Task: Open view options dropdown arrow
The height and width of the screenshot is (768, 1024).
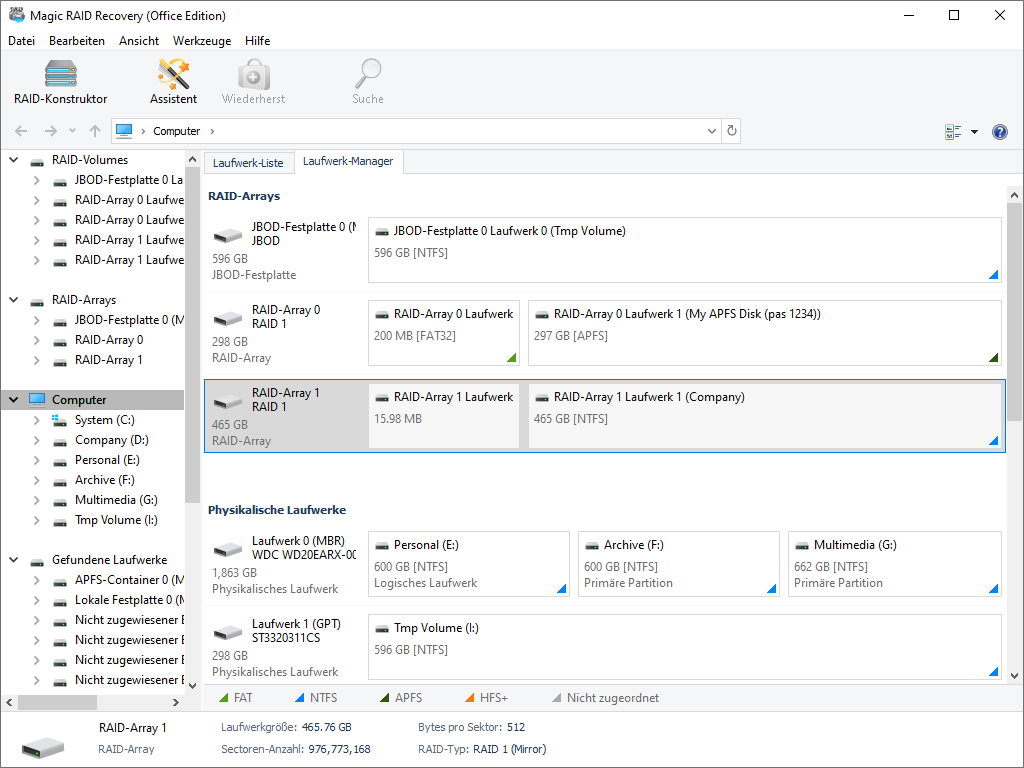Action: tap(974, 131)
